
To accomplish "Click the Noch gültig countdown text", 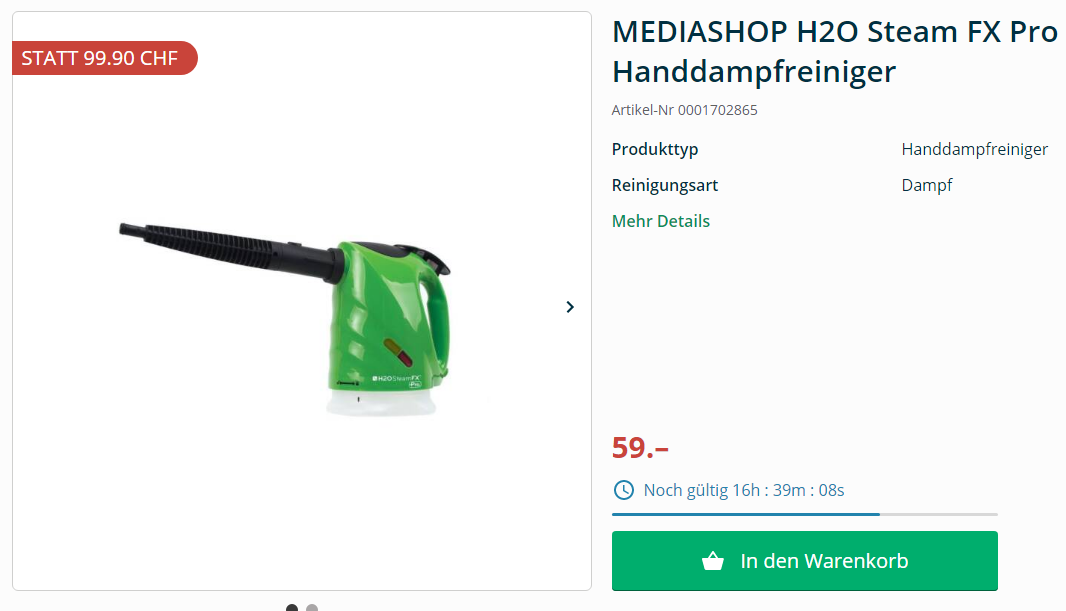I will pos(744,490).
